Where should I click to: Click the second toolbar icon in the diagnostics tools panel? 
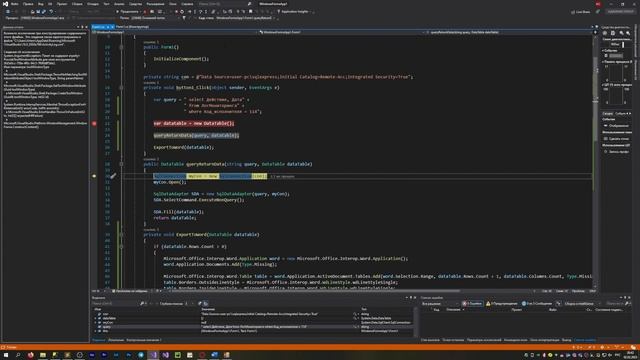point(613,33)
